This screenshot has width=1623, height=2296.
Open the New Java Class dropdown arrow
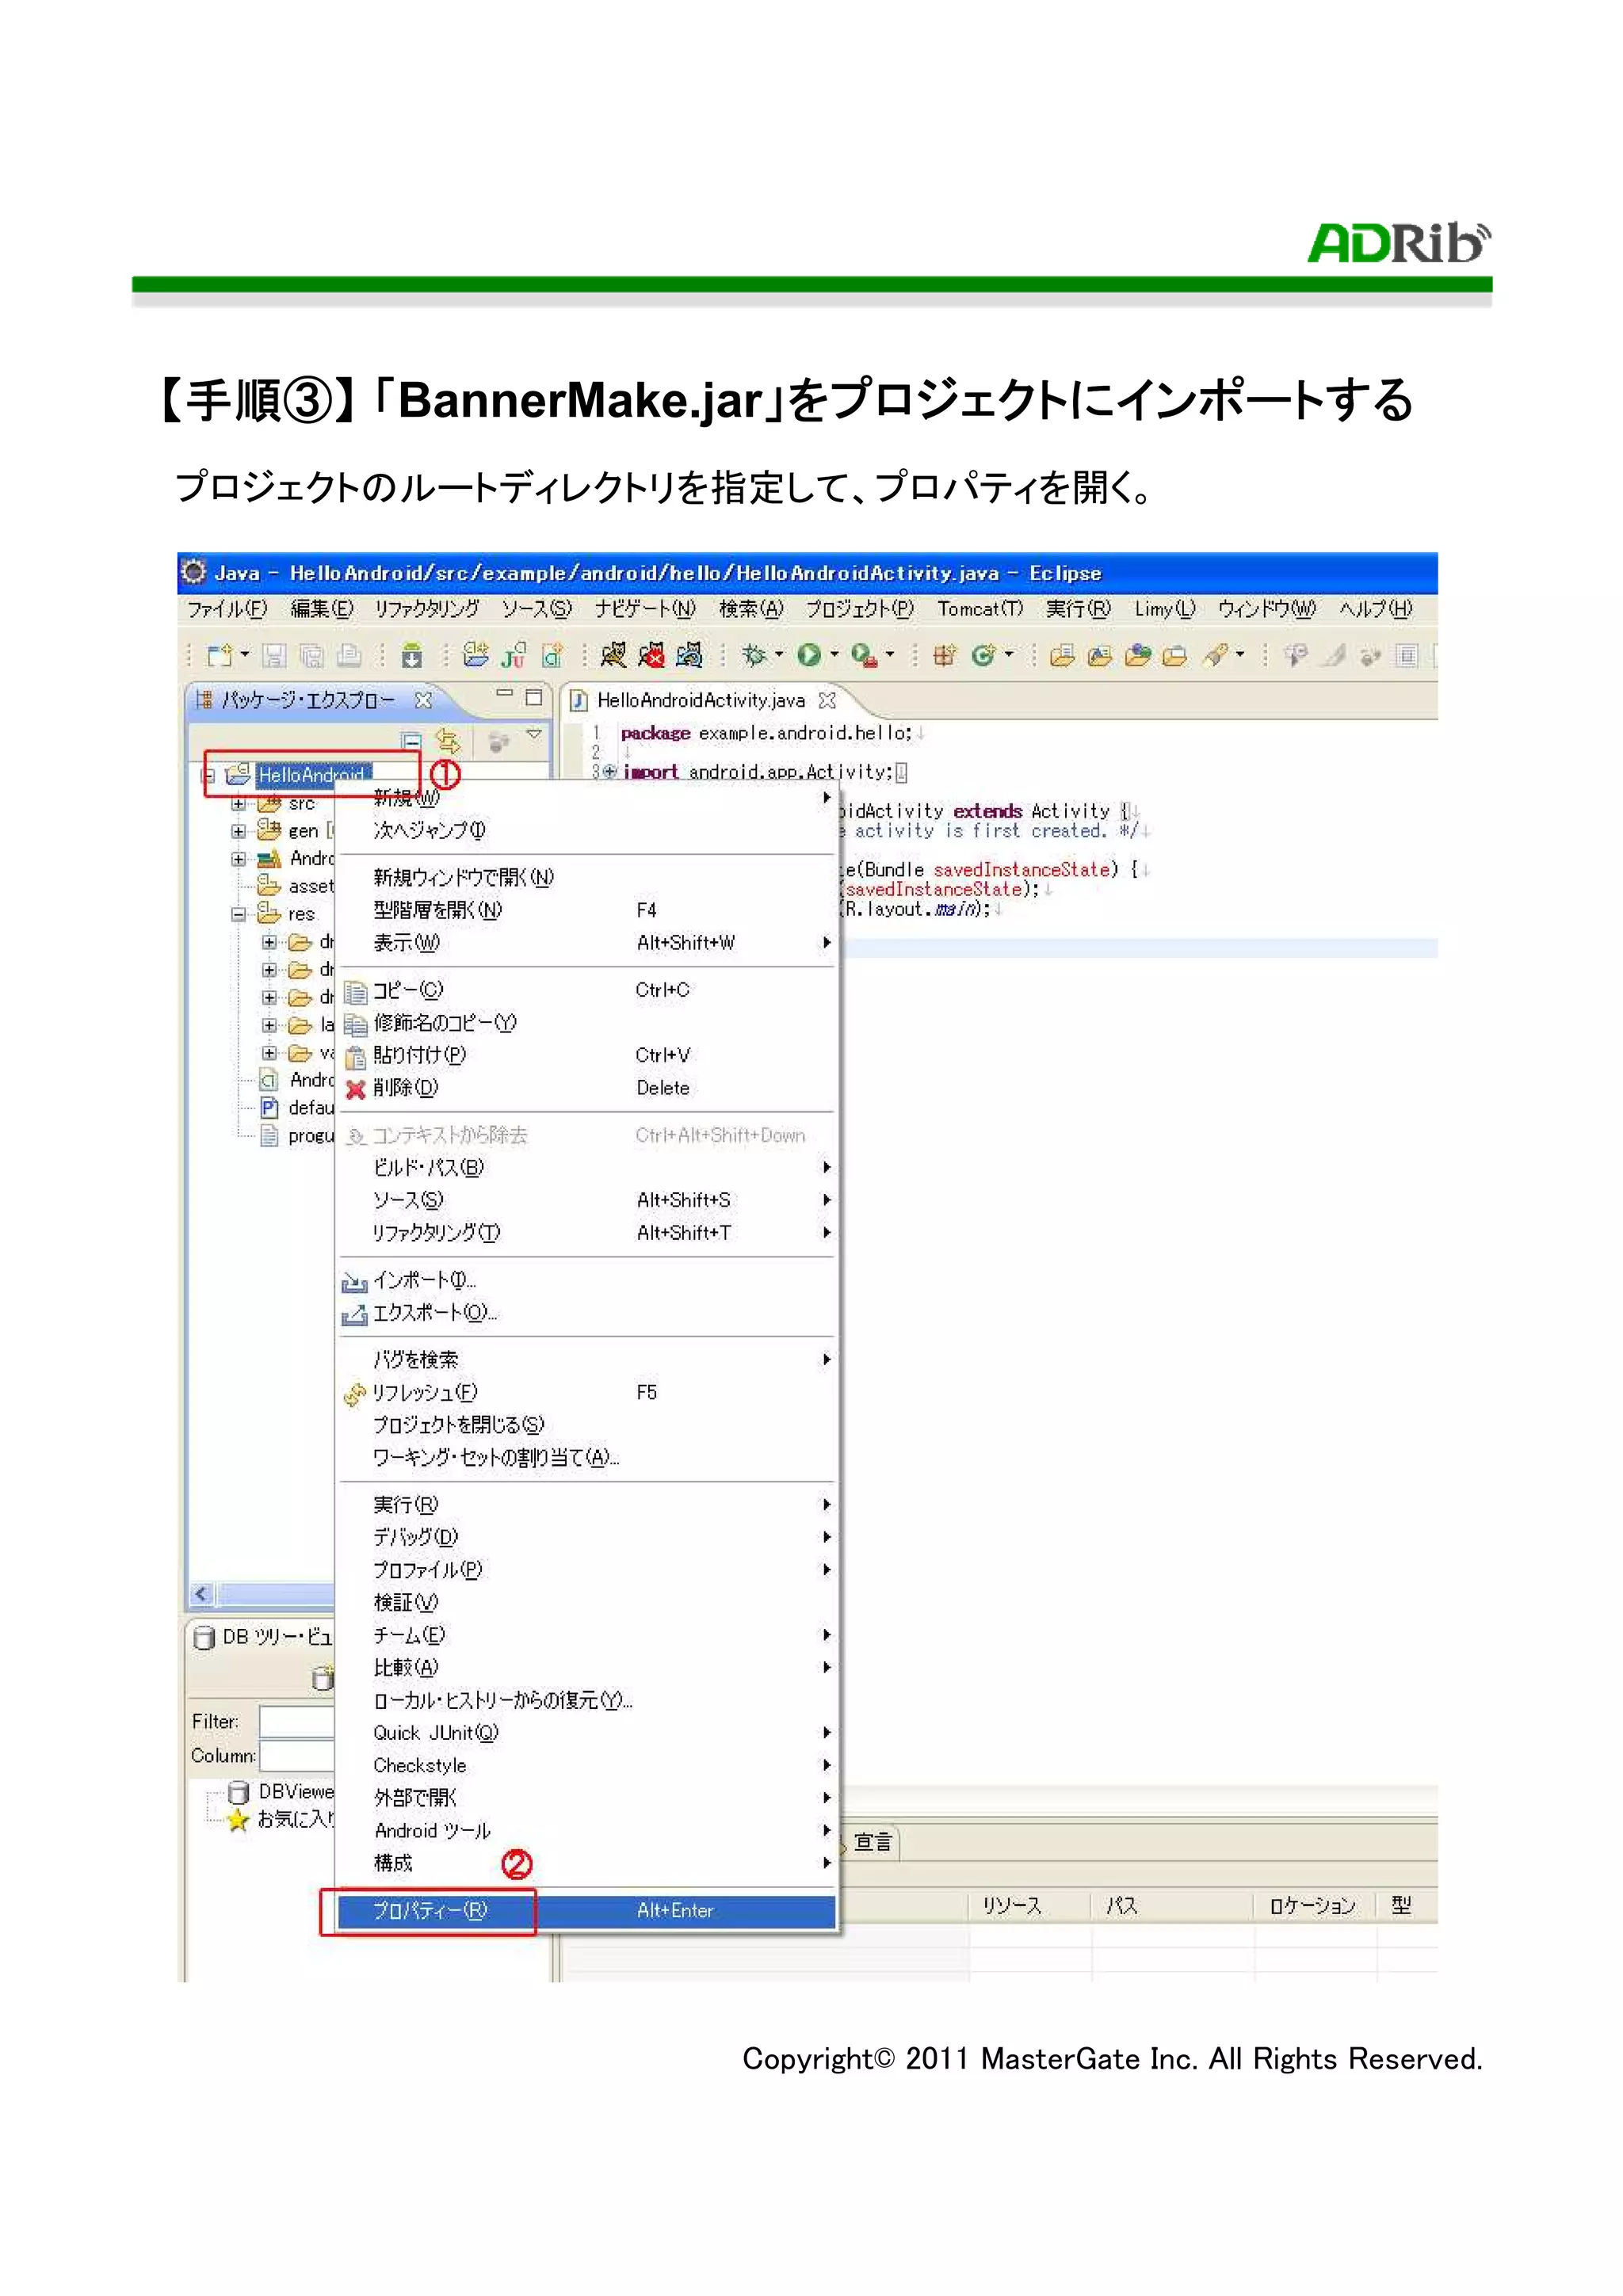click(1009, 655)
